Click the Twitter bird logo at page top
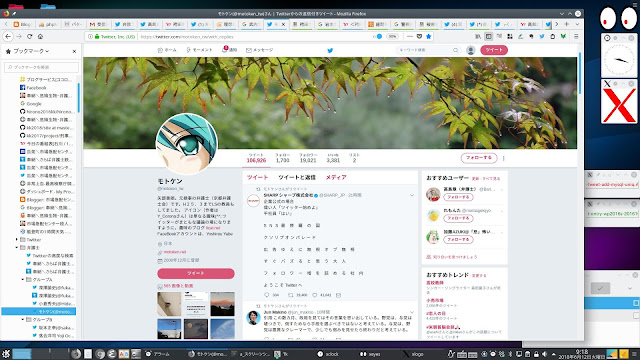Image resolution: width=640 pixels, height=360 pixels. point(330,50)
